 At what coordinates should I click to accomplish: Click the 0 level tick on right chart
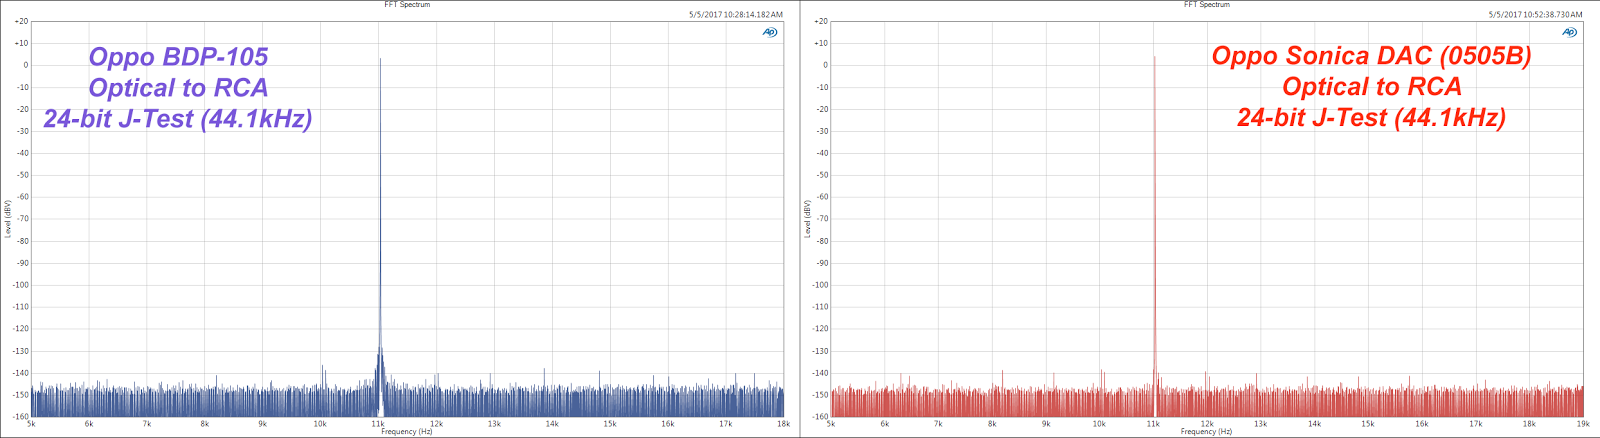(x=826, y=65)
